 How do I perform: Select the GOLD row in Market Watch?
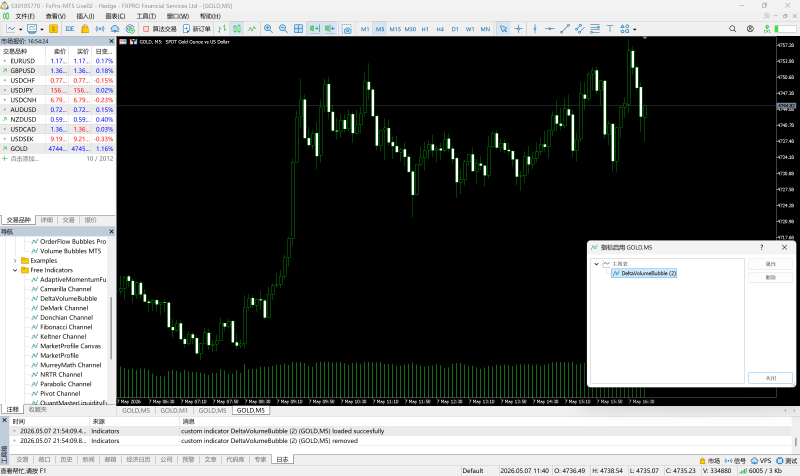coord(58,148)
